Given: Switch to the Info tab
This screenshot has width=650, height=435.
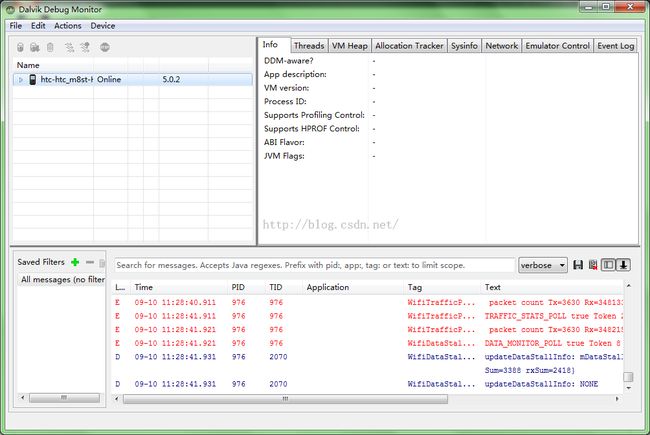Looking at the screenshot, I should [270, 44].
